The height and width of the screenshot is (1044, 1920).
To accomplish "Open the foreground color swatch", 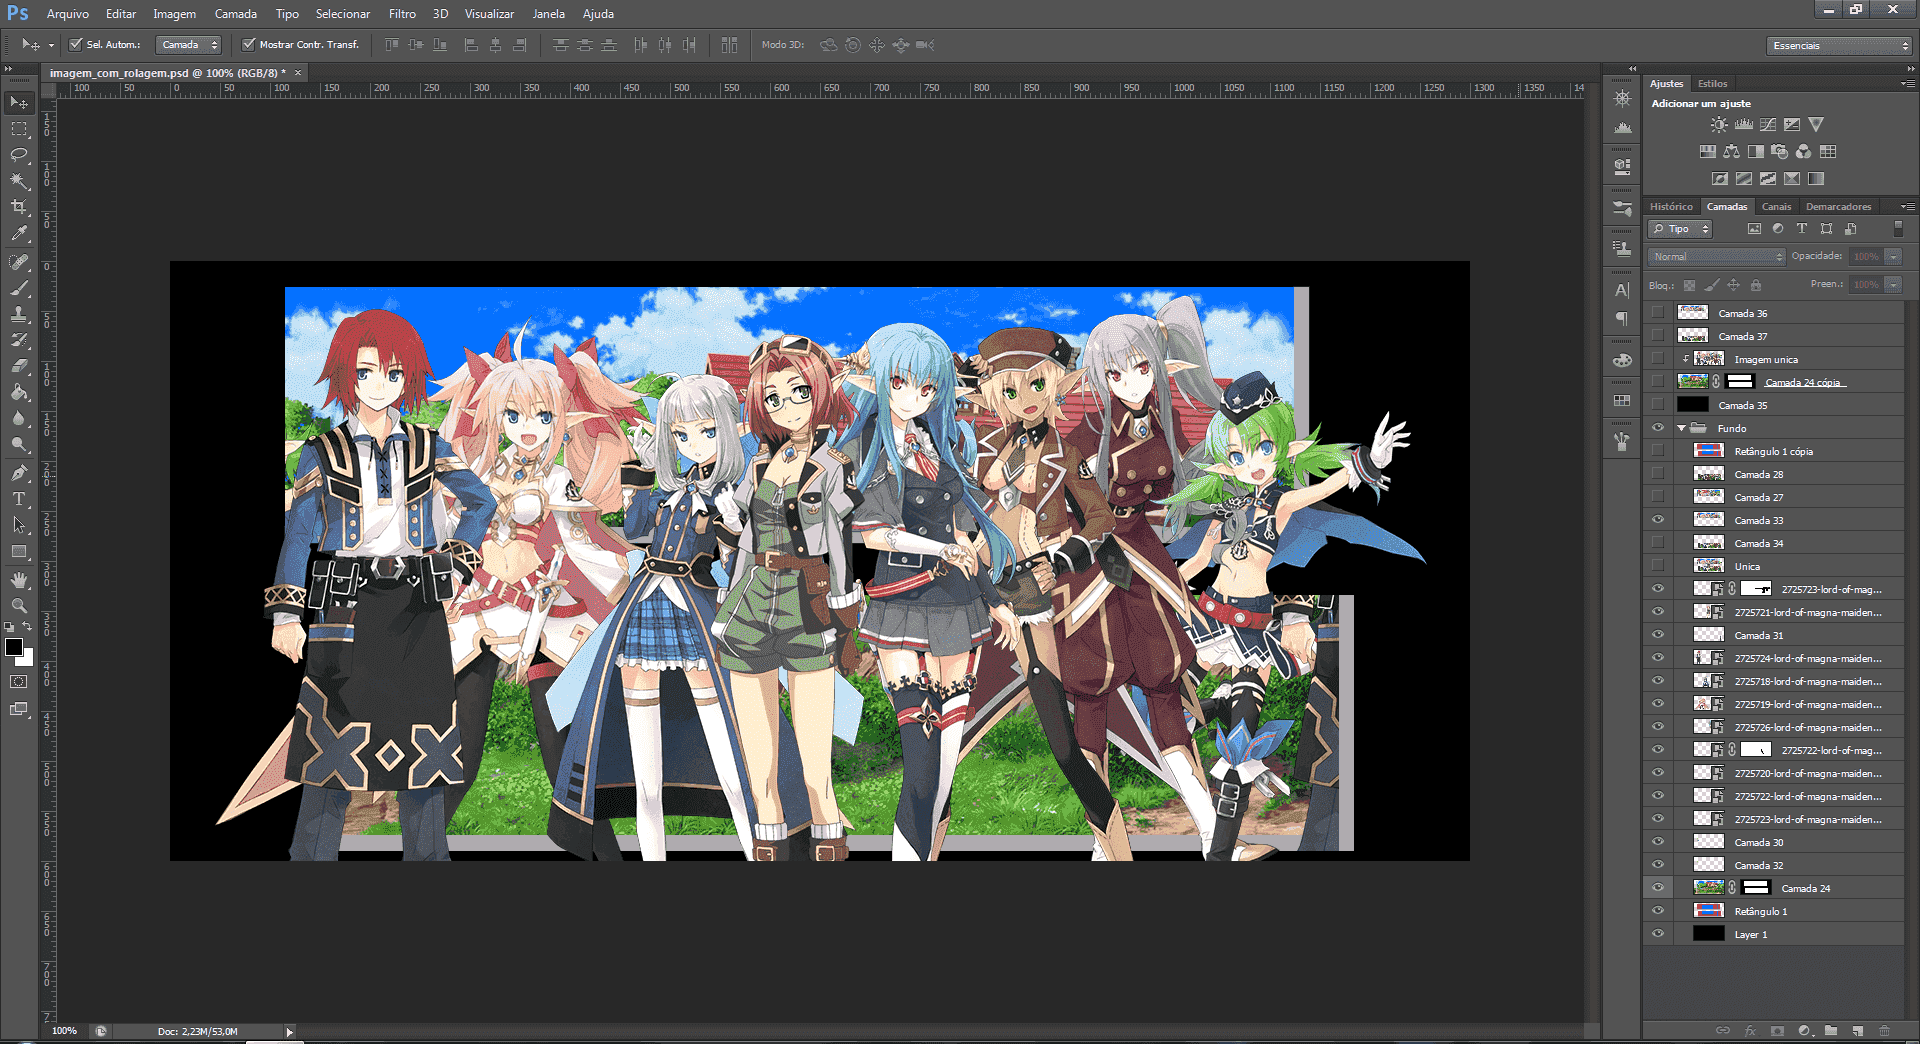I will coord(14,648).
